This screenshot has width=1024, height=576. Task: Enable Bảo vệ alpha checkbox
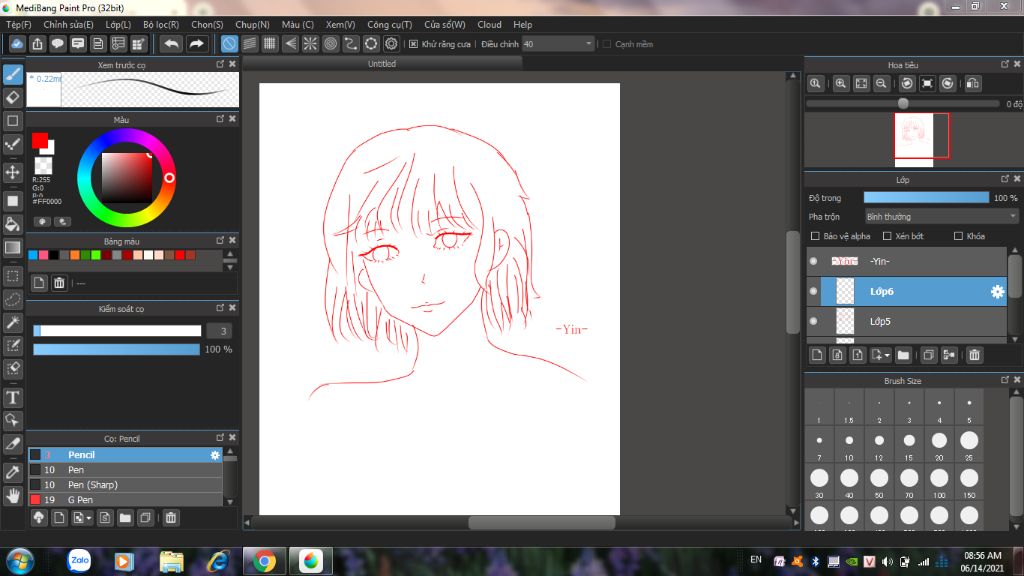(815, 236)
